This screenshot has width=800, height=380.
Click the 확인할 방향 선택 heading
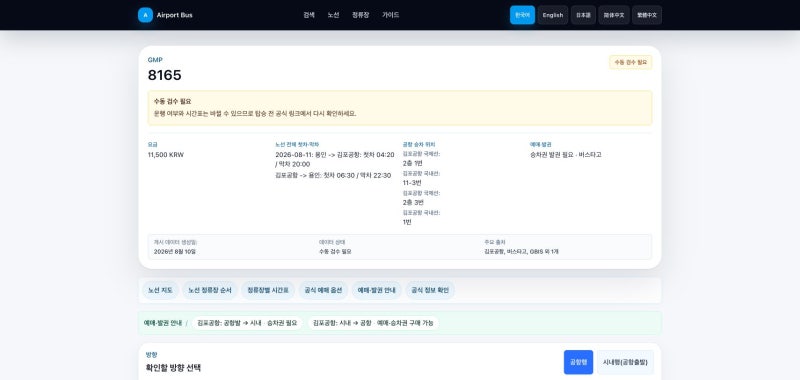coord(173,368)
